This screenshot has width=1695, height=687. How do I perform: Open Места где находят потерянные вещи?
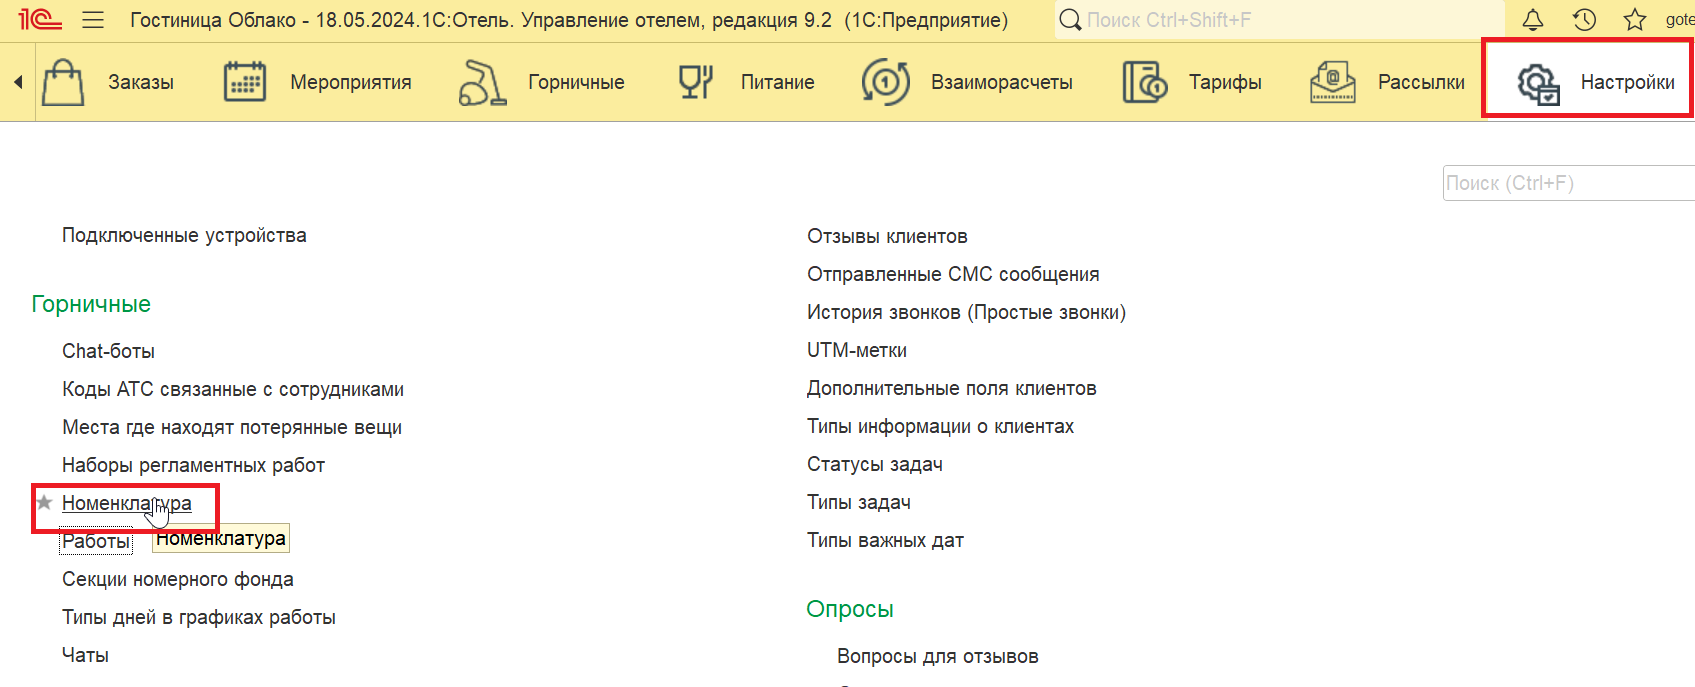232,427
